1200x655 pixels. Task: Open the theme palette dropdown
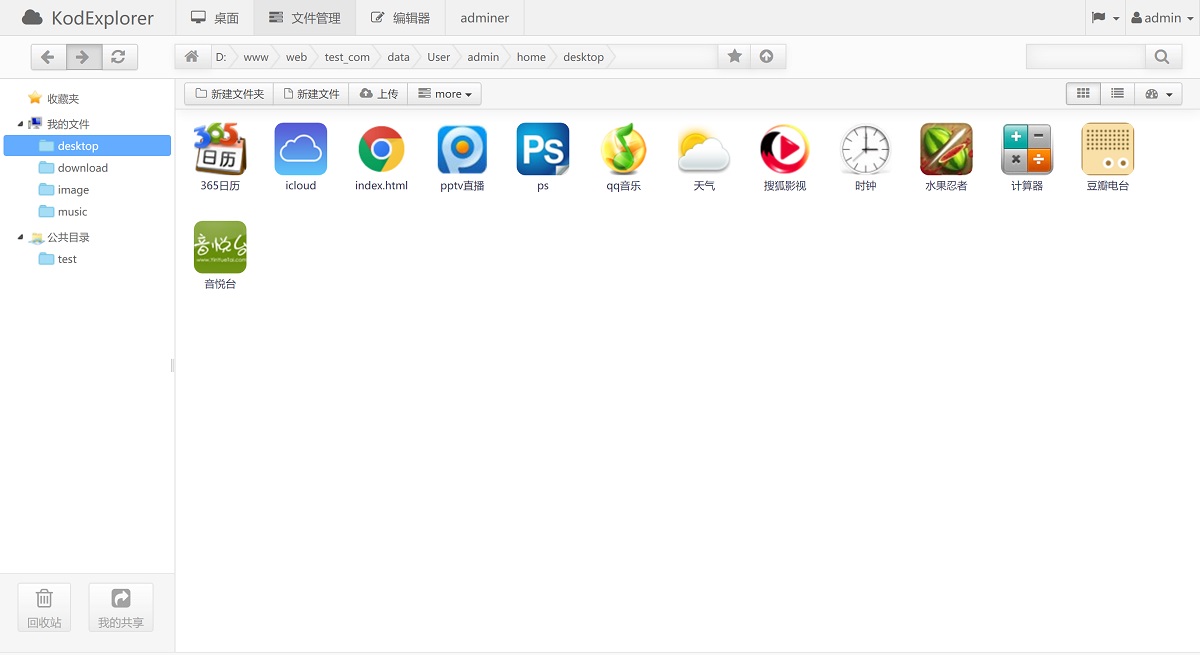[1158, 94]
